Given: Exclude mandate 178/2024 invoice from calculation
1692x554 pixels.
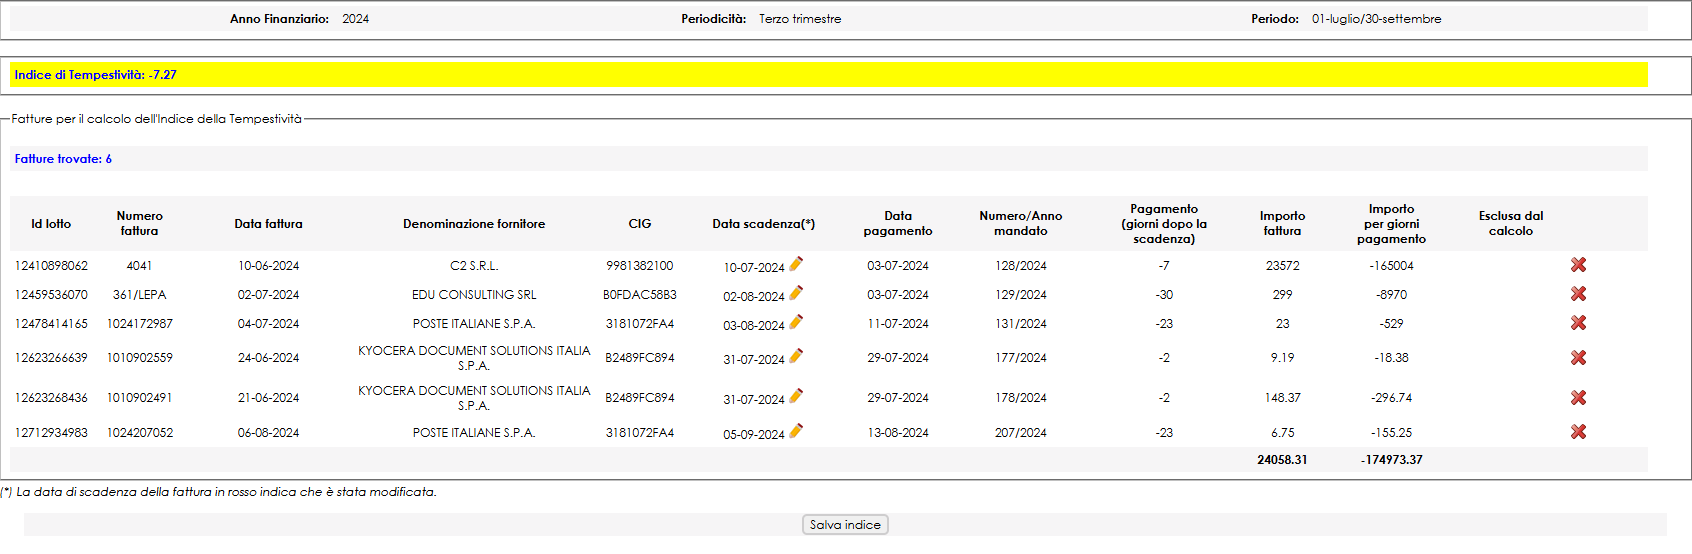Looking at the screenshot, I should pyautogui.click(x=1578, y=398).
